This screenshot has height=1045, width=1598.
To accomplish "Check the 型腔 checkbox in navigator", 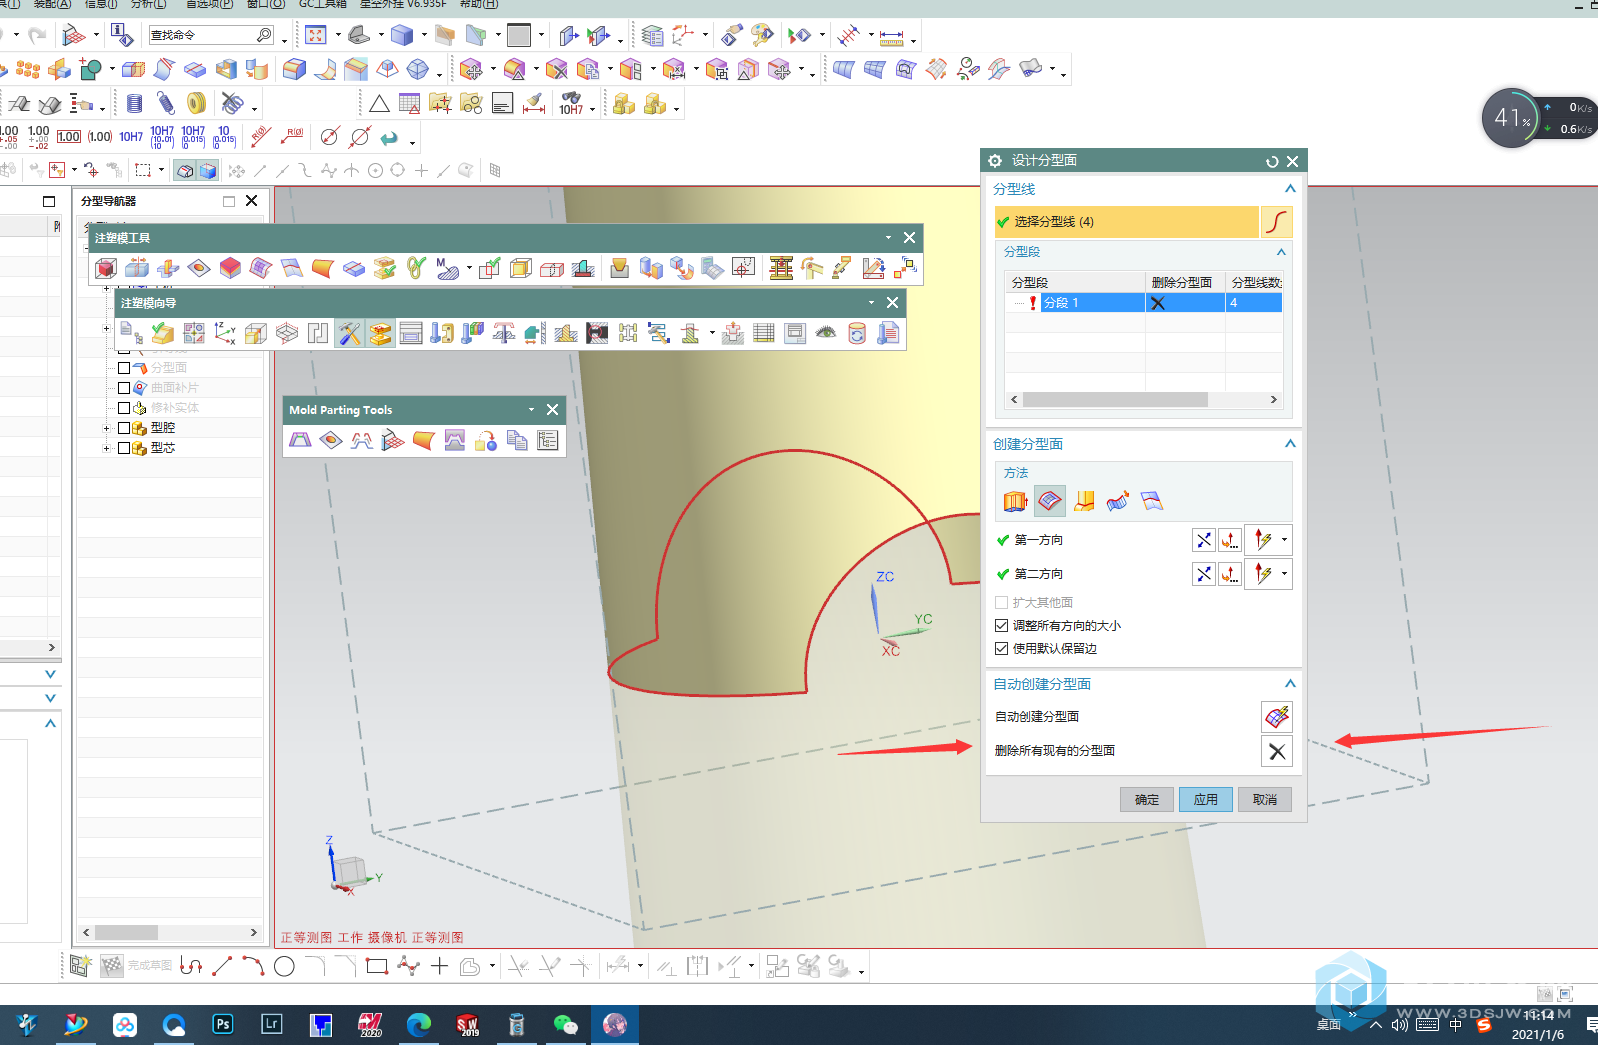I will (124, 428).
